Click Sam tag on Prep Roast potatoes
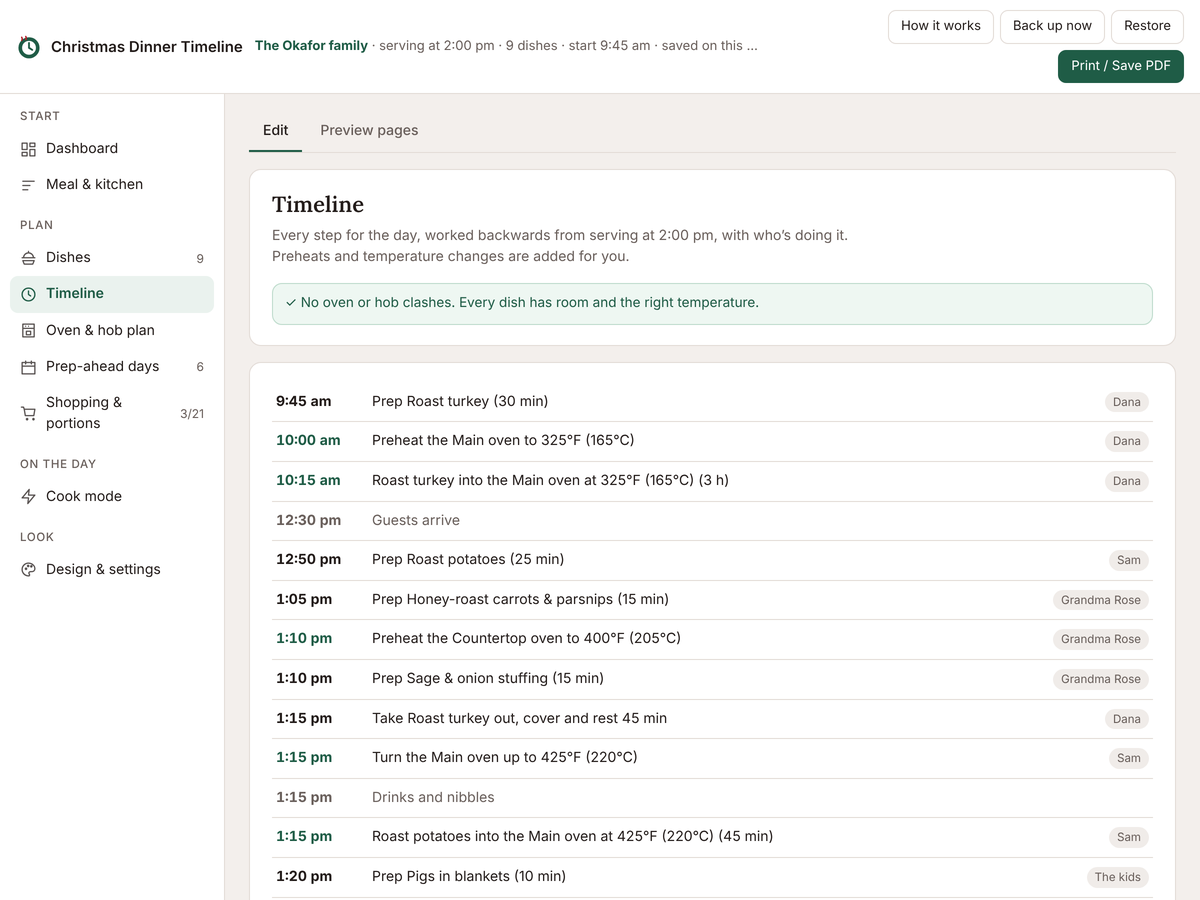This screenshot has width=1200, height=900. (x=1129, y=560)
